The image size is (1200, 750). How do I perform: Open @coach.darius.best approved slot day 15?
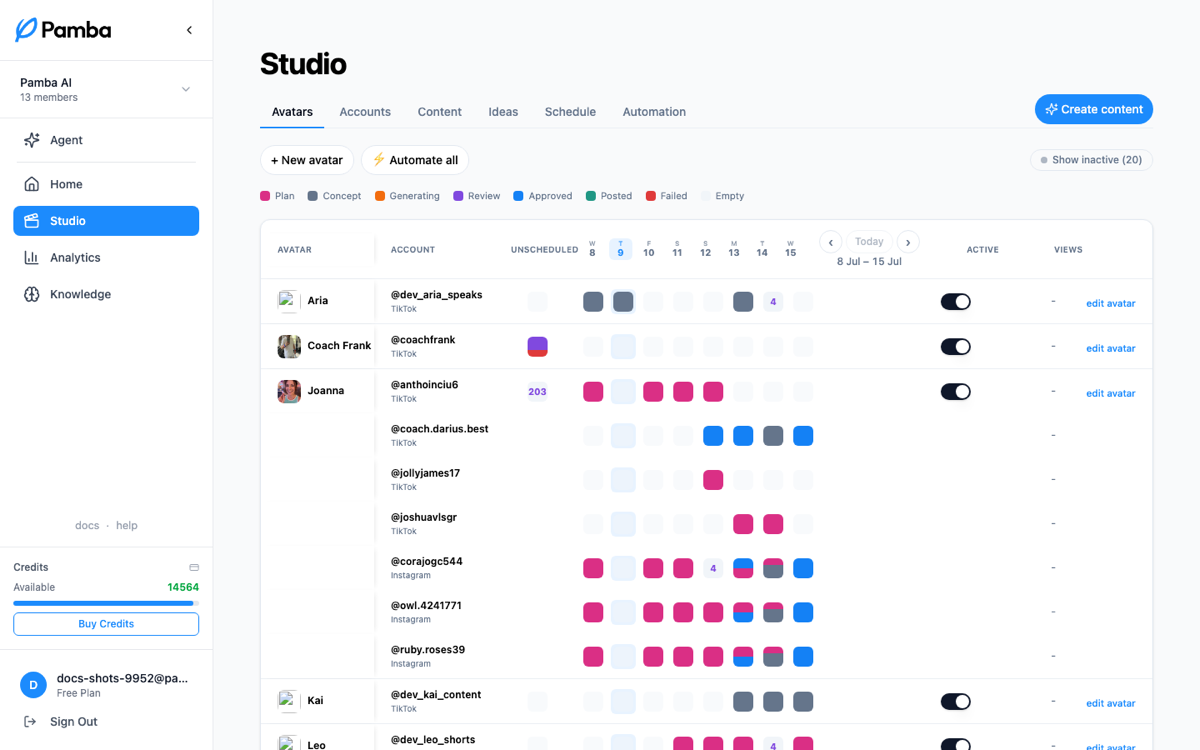click(803, 436)
